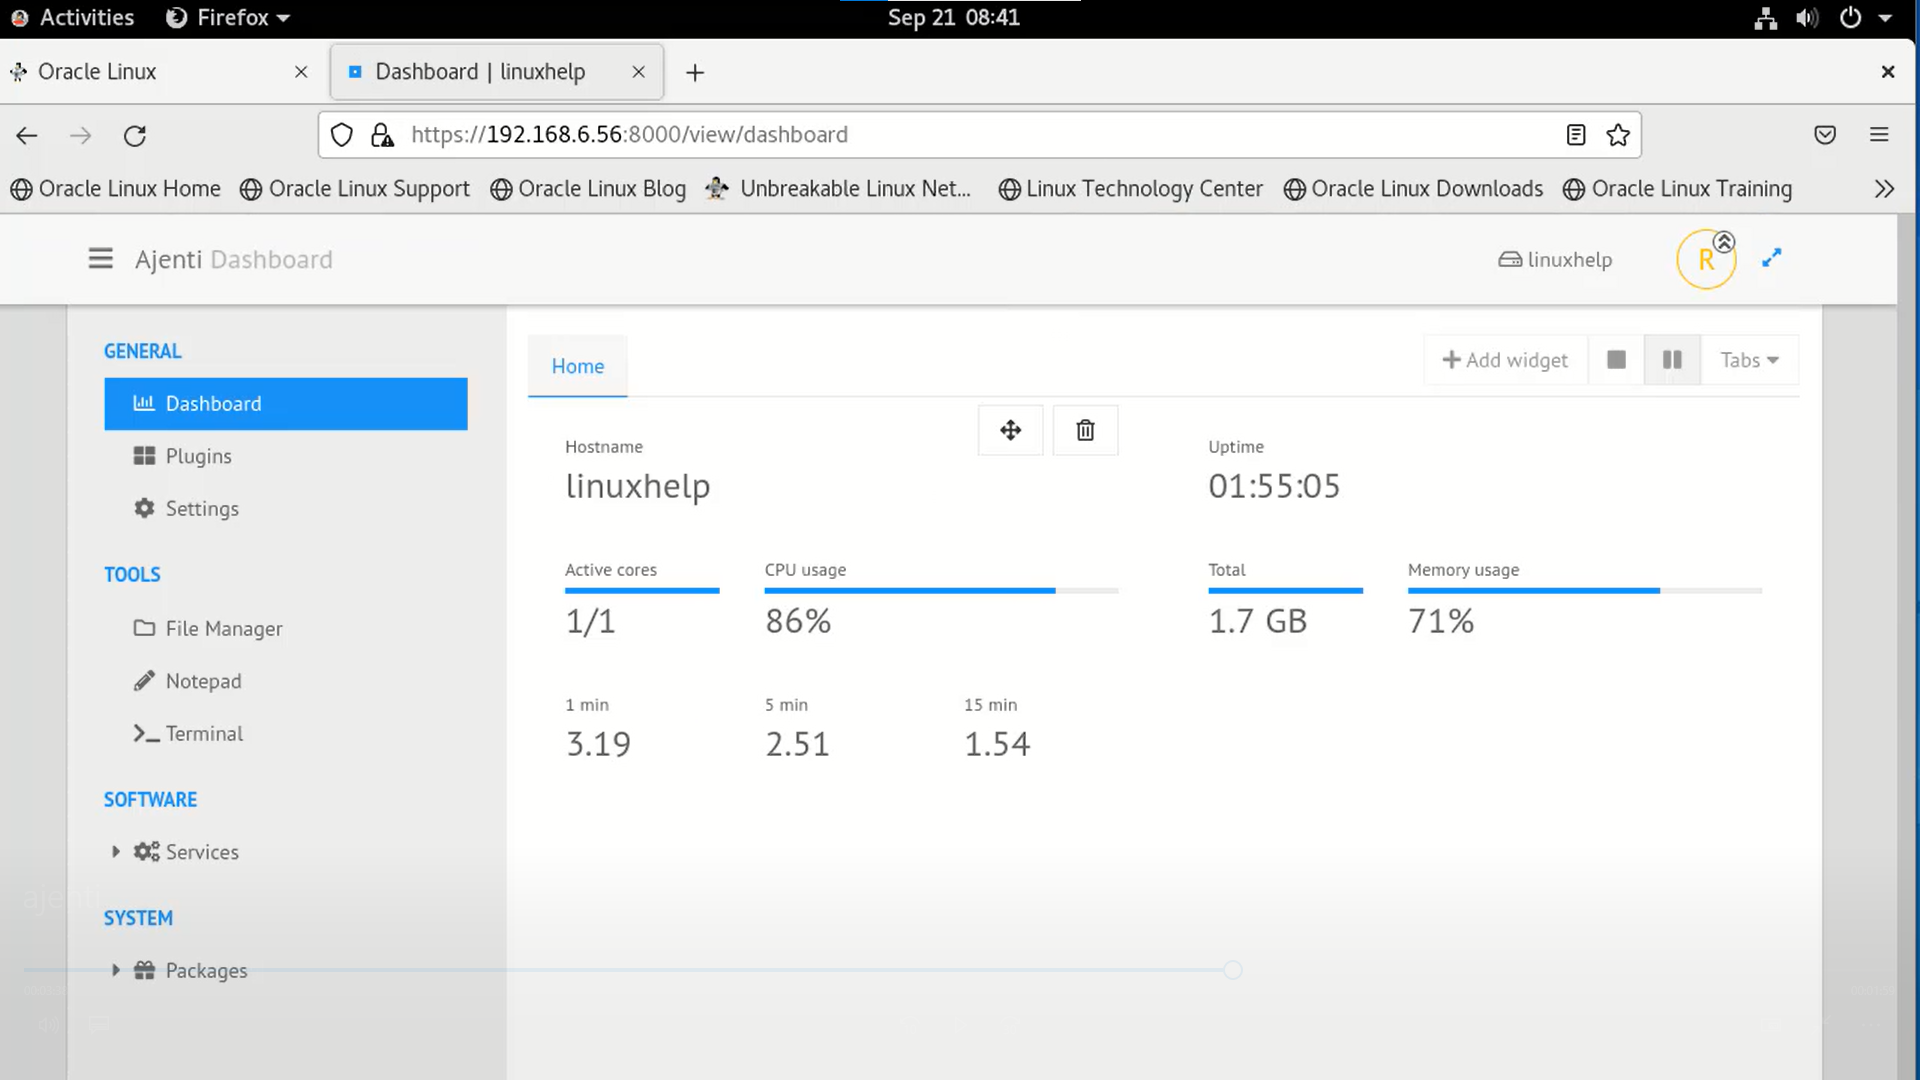Click Add widget button
Screen dimensions: 1920x1080
pyautogui.click(x=1505, y=360)
